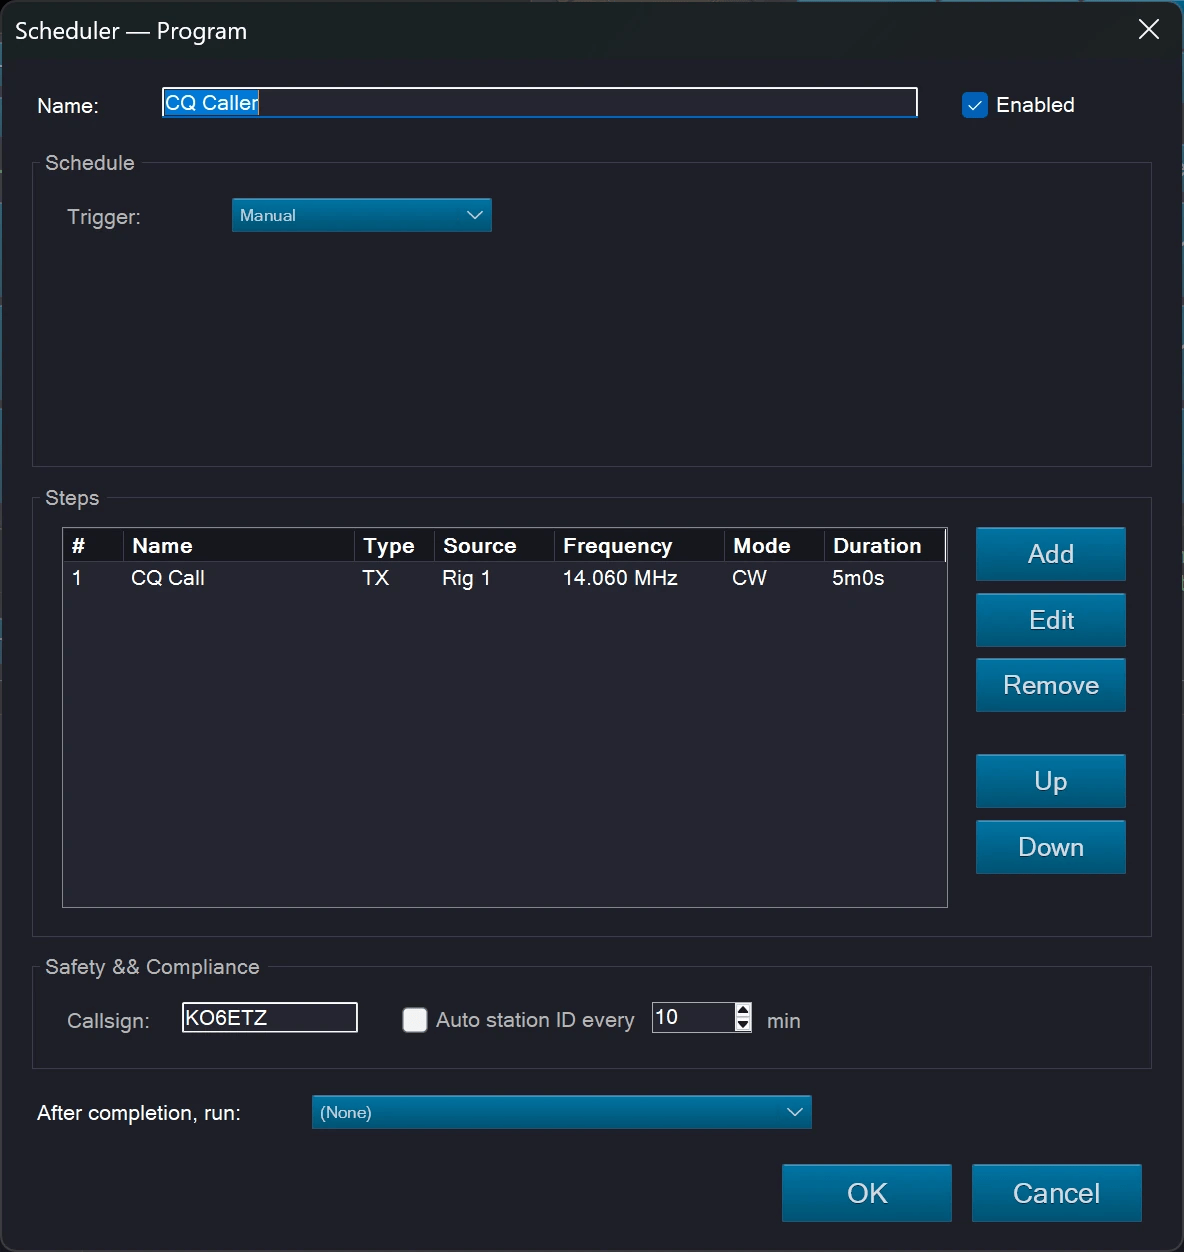Screen dimensions: 1184x1252
Task: Click the Name column header
Action: point(238,546)
